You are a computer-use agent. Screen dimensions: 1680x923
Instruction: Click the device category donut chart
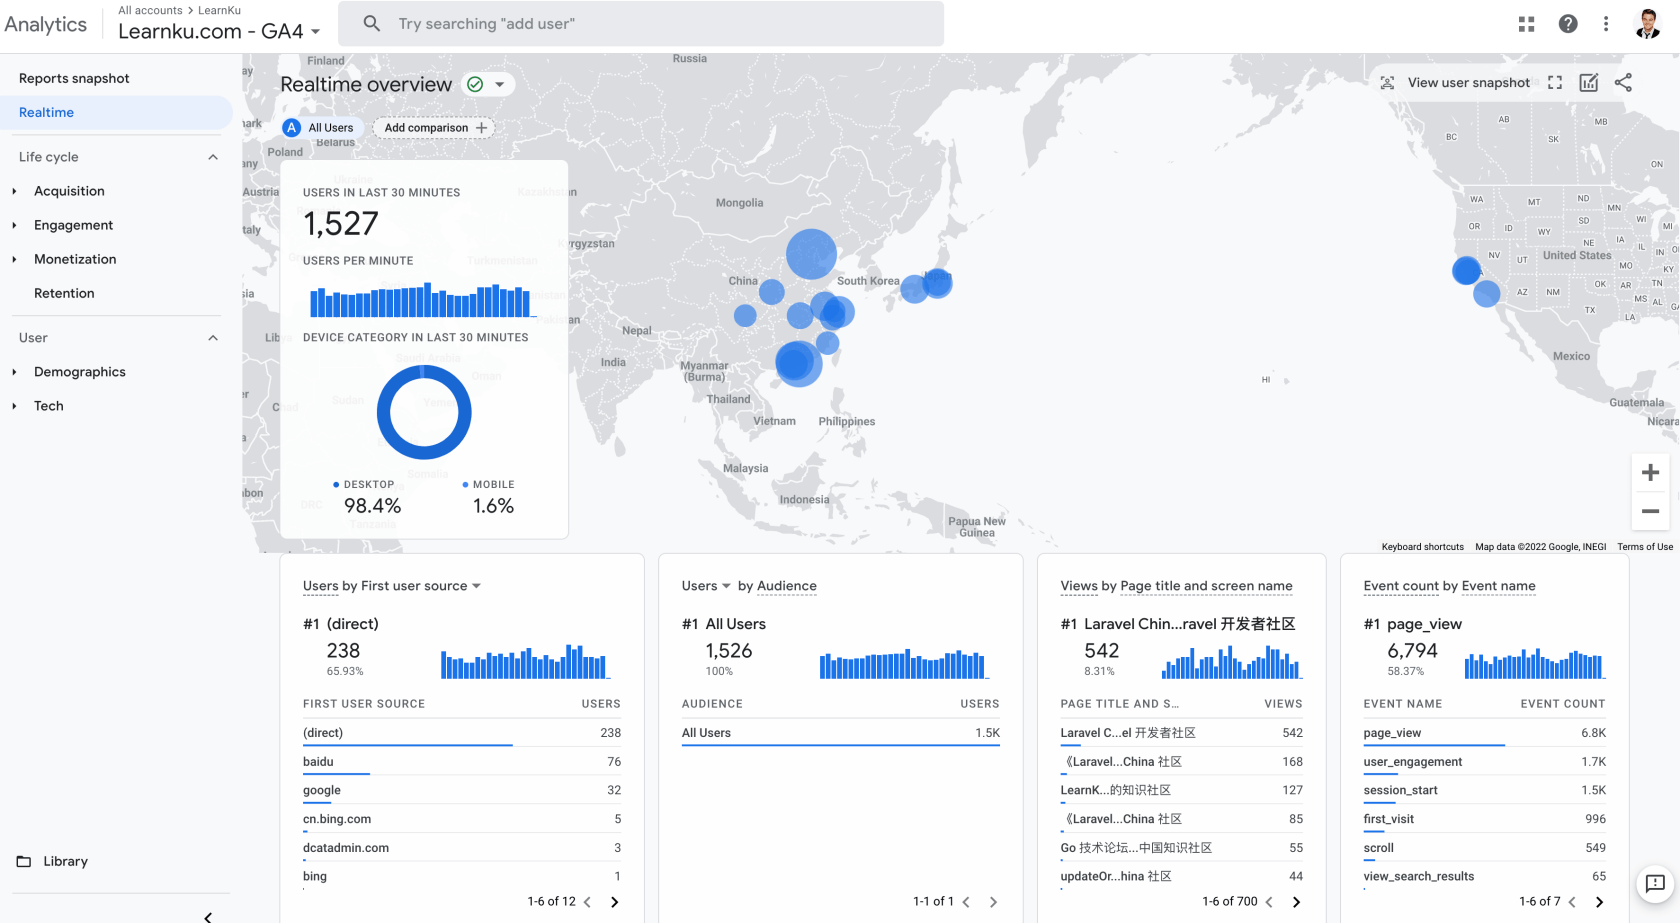coord(424,412)
